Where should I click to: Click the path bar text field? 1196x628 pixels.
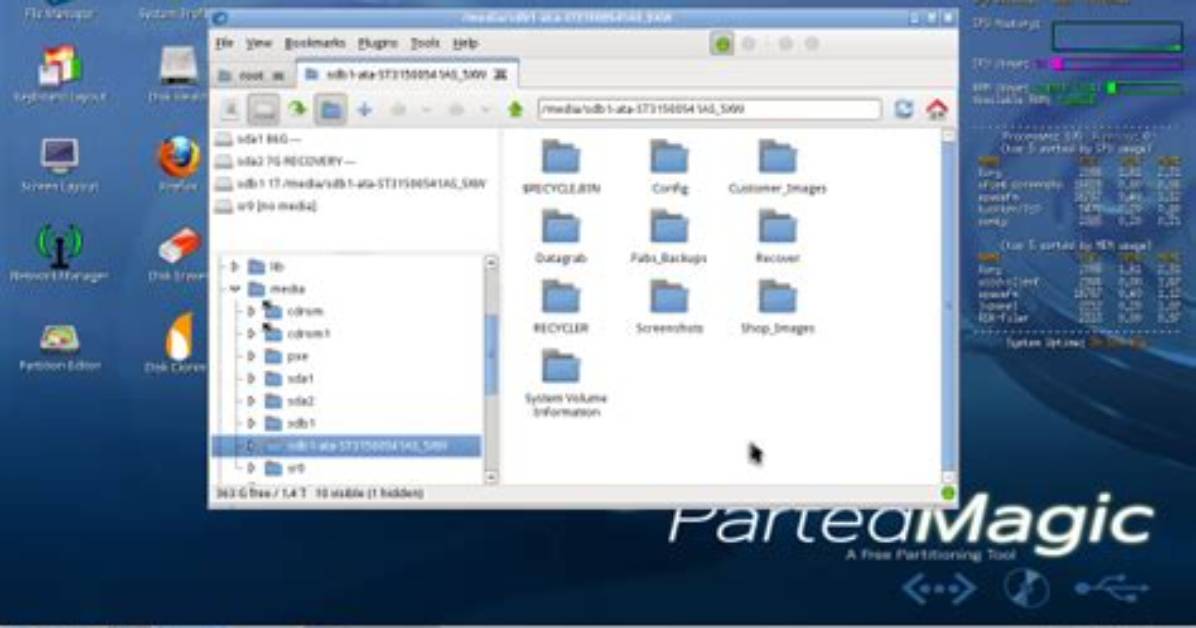(x=709, y=109)
